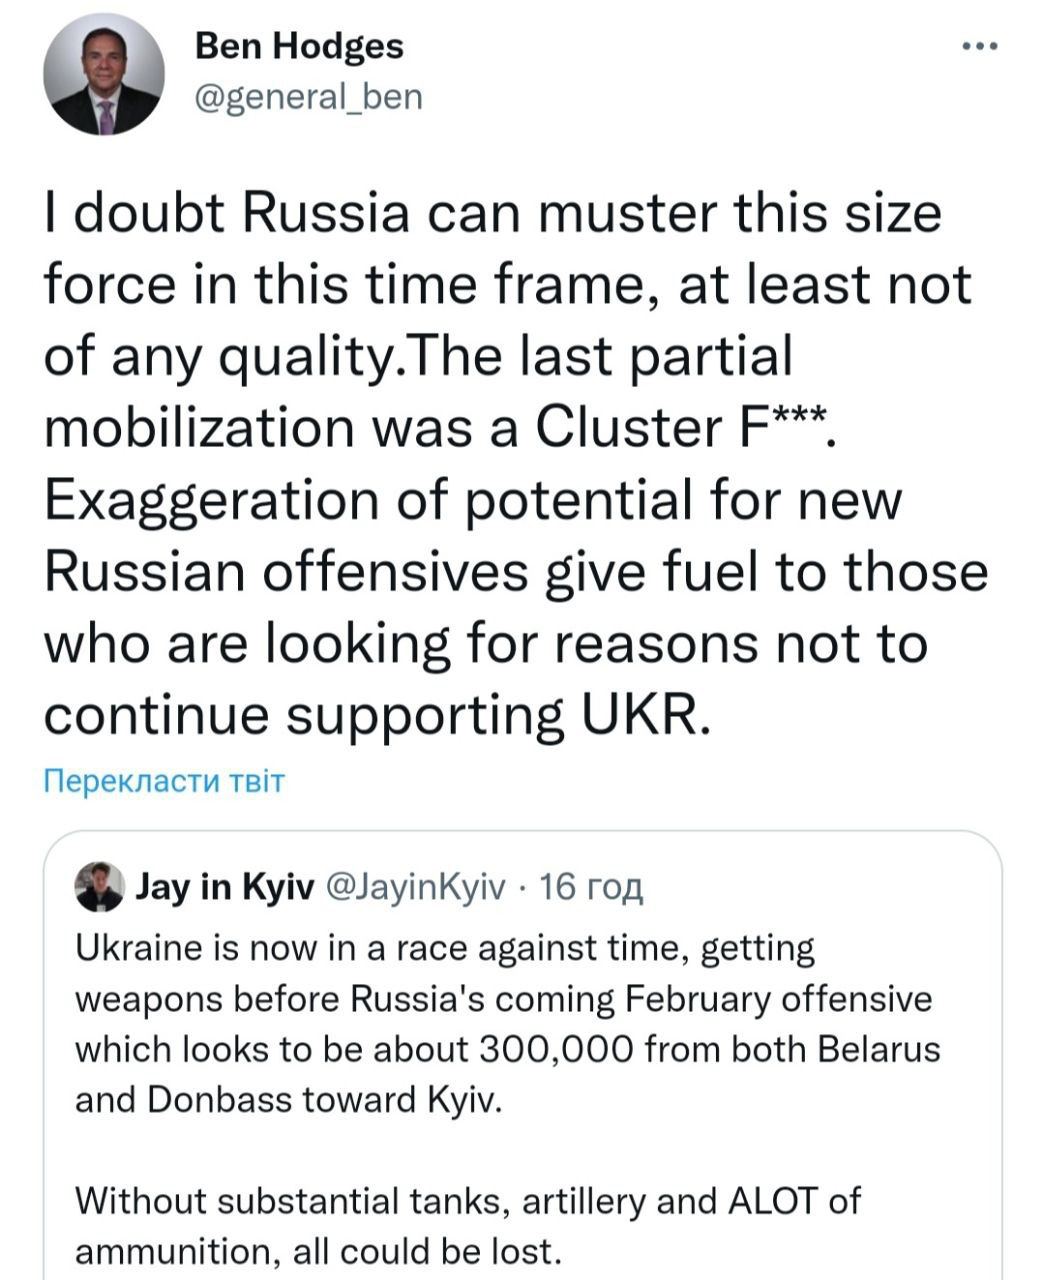The height and width of the screenshot is (1280, 1045).
Task: Click the 16 год timestamp
Action: 590,886
